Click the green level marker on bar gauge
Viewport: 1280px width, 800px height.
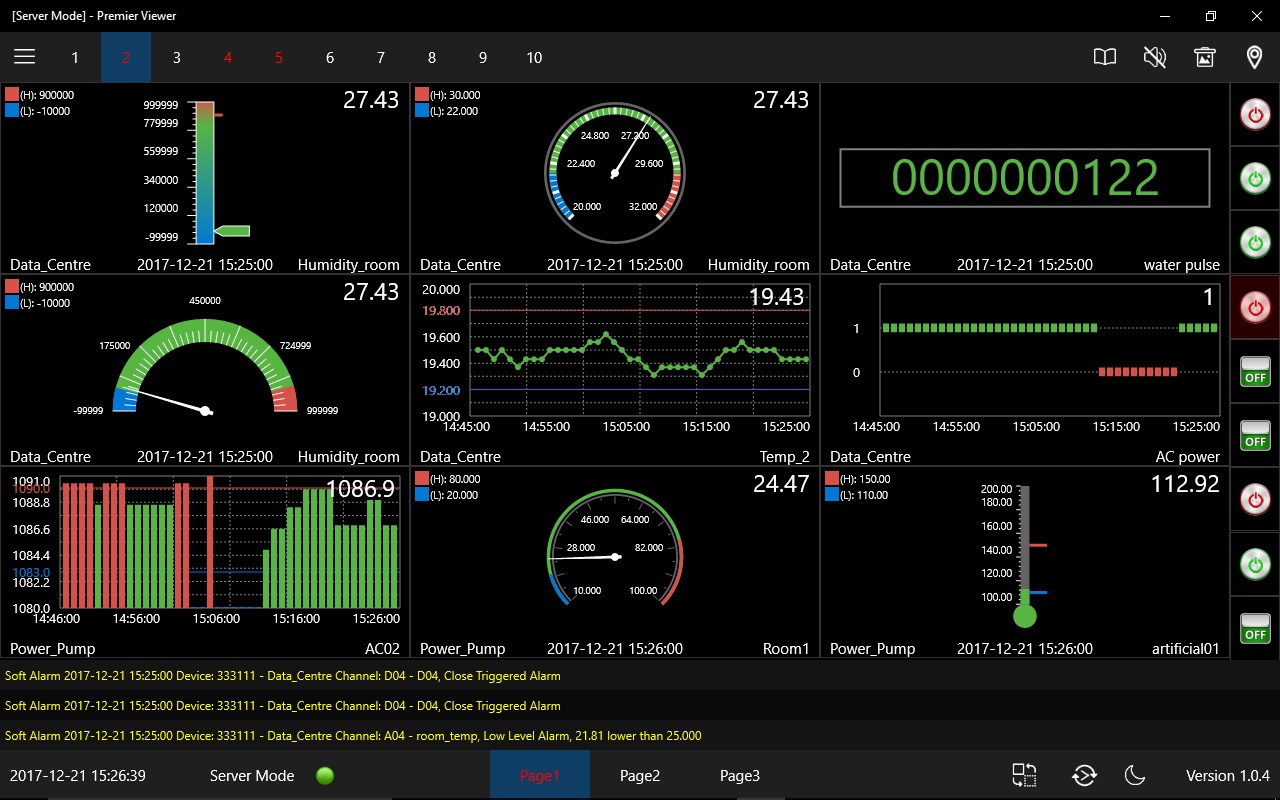point(232,231)
